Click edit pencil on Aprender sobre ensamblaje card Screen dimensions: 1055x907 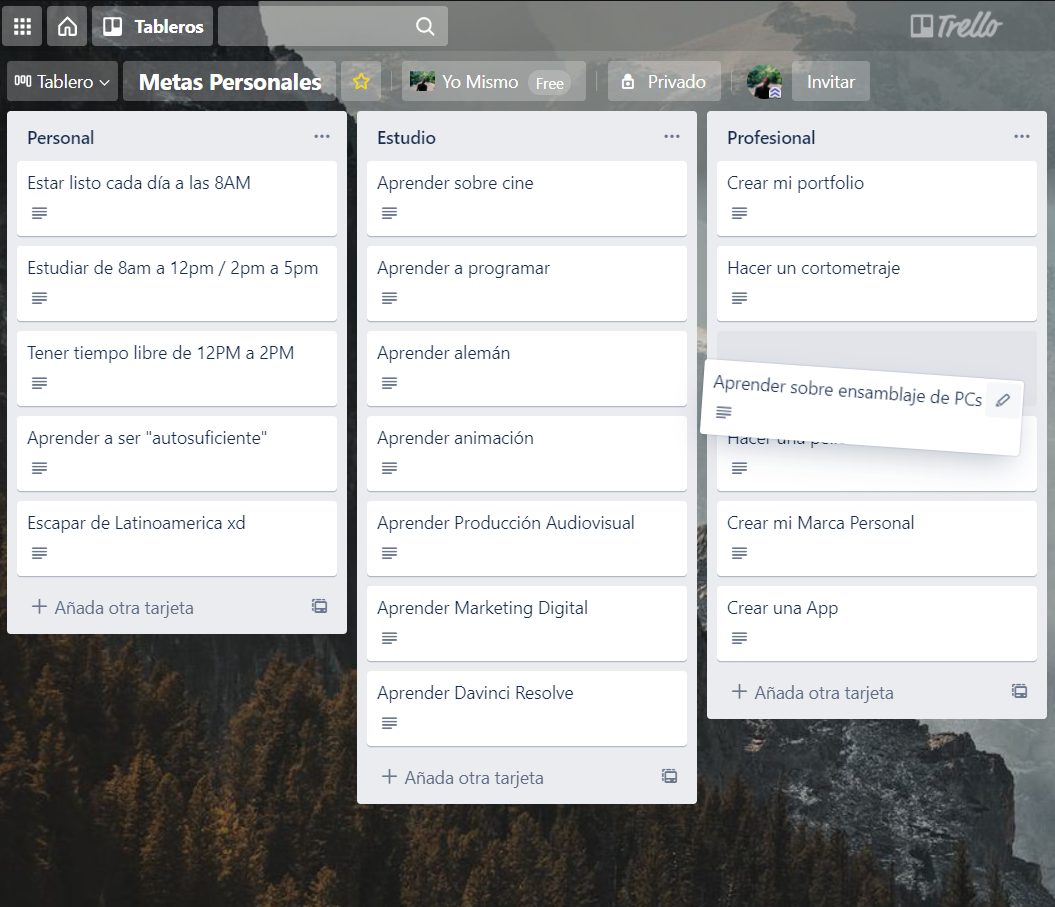click(x=1003, y=400)
